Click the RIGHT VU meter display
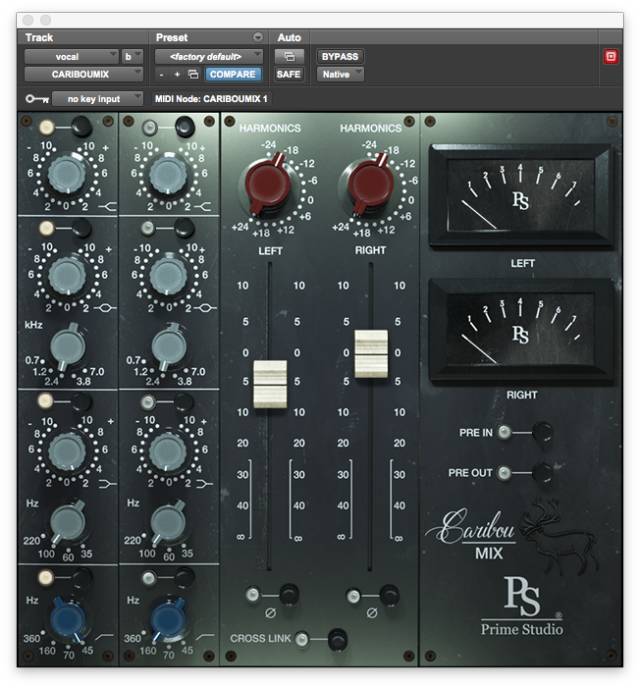This screenshot has height=688, width=640. click(x=521, y=330)
